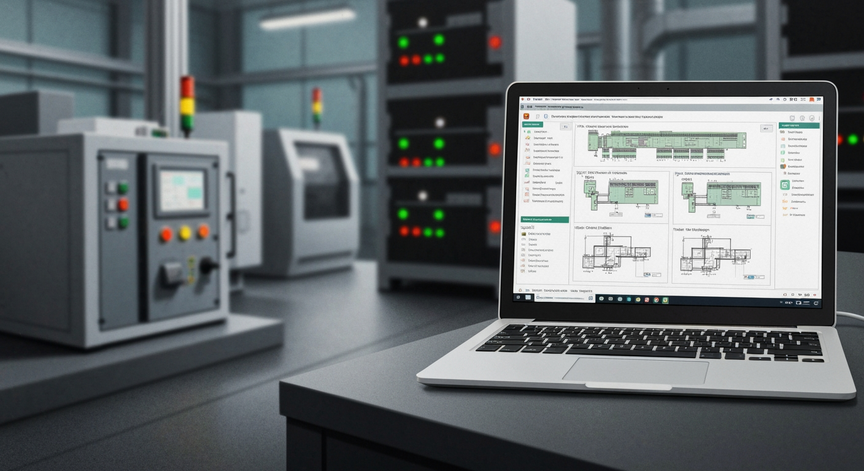The height and width of the screenshot is (471, 864).
Task: Click the blue button under bottom-right floor plan
Action: [x=750, y=277]
